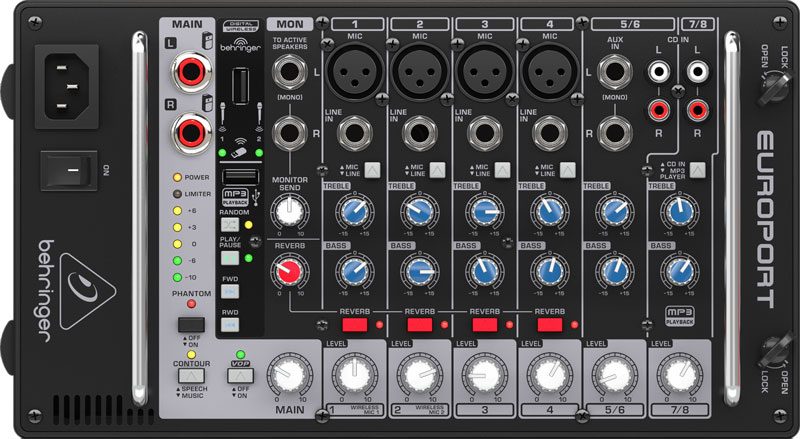Click the MONITOR SEND knob

290,211
